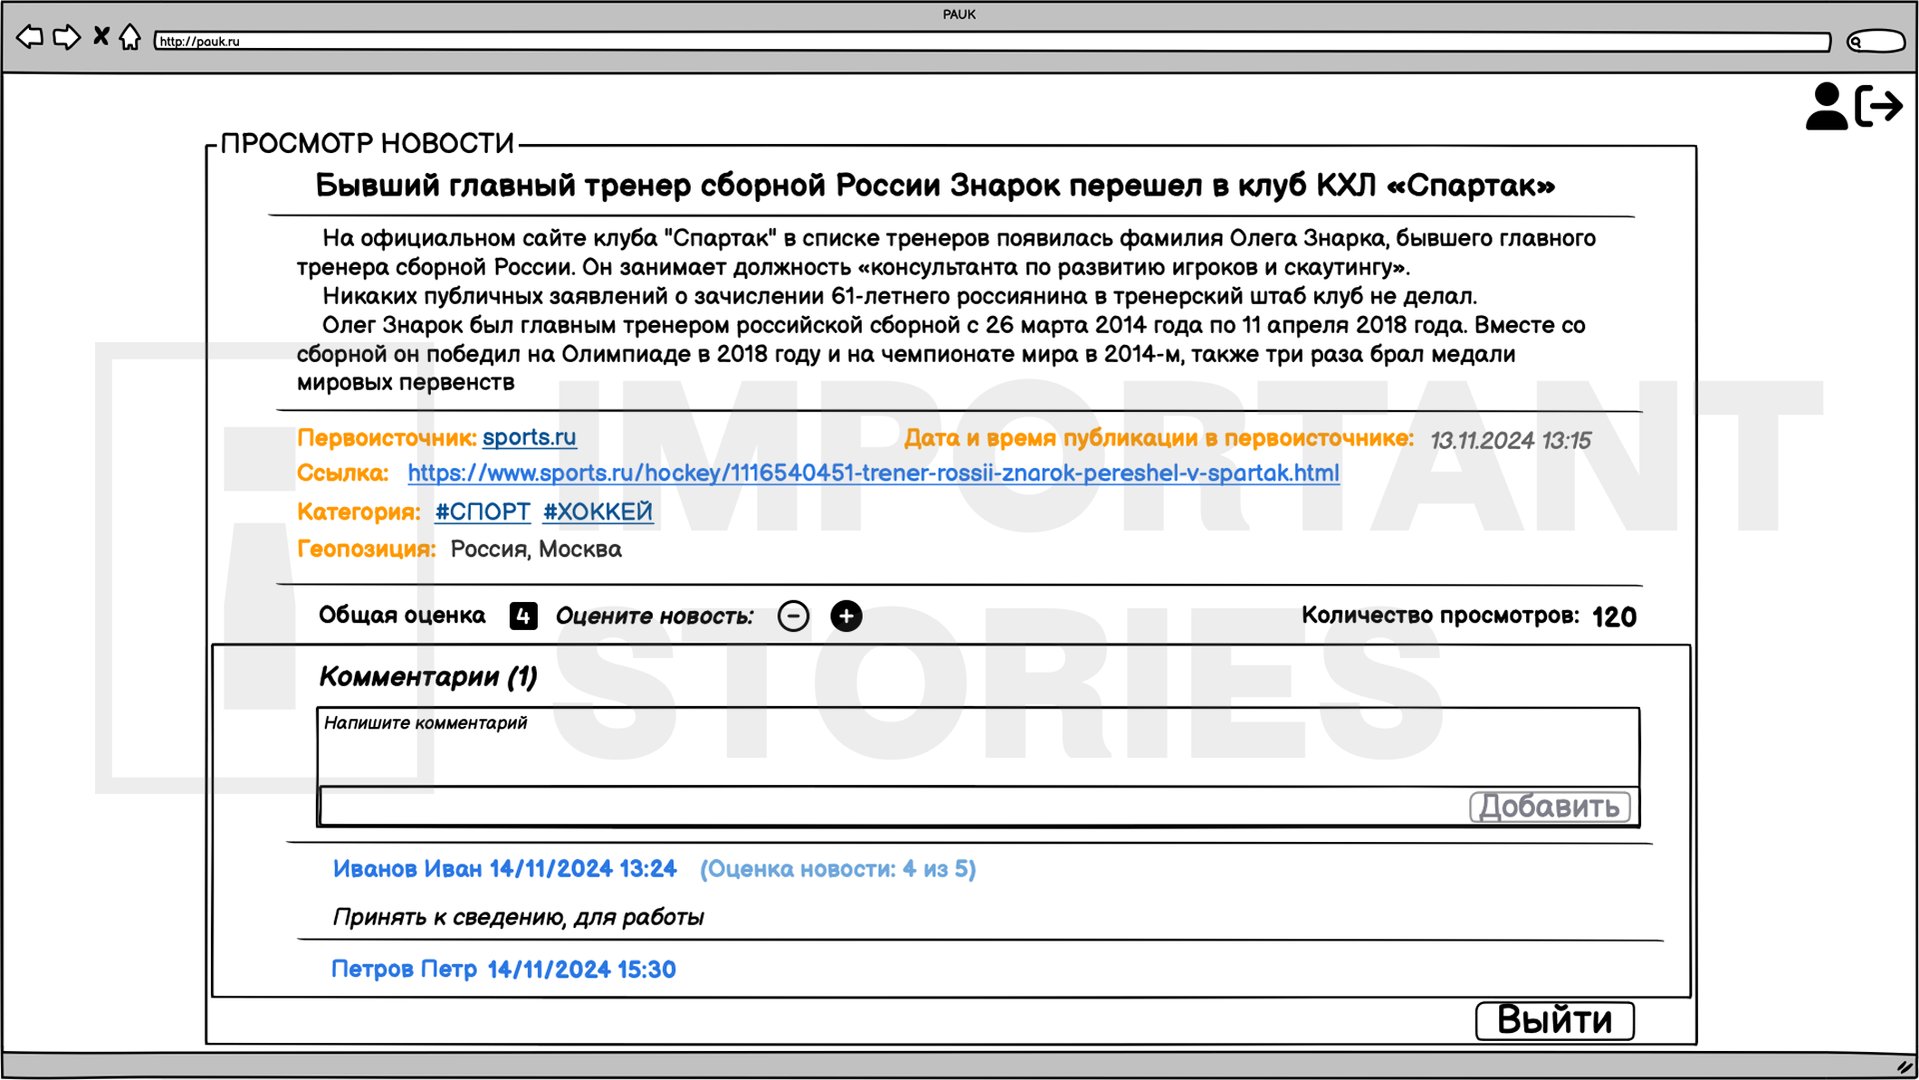Click the view count value 120

tap(1614, 617)
